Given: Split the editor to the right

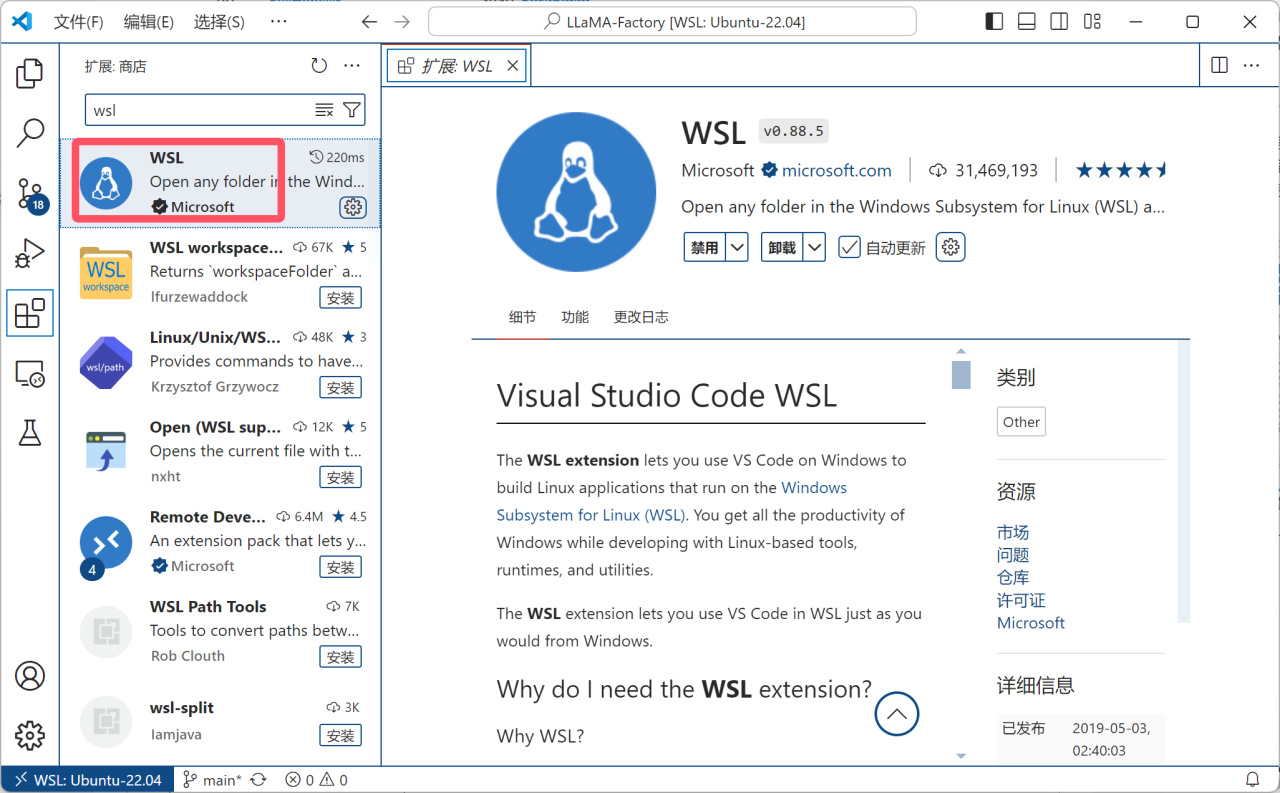Looking at the screenshot, I should (1219, 65).
